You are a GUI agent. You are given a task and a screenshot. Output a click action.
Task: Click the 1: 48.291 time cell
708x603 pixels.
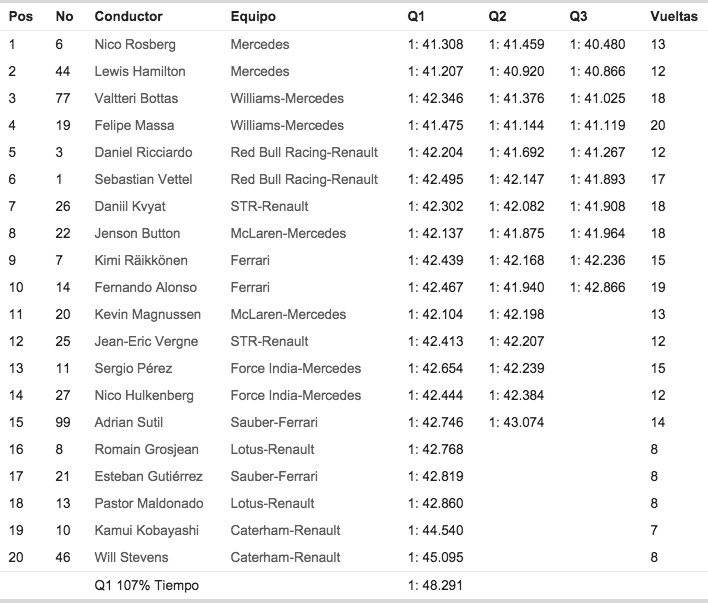point(436,585)
